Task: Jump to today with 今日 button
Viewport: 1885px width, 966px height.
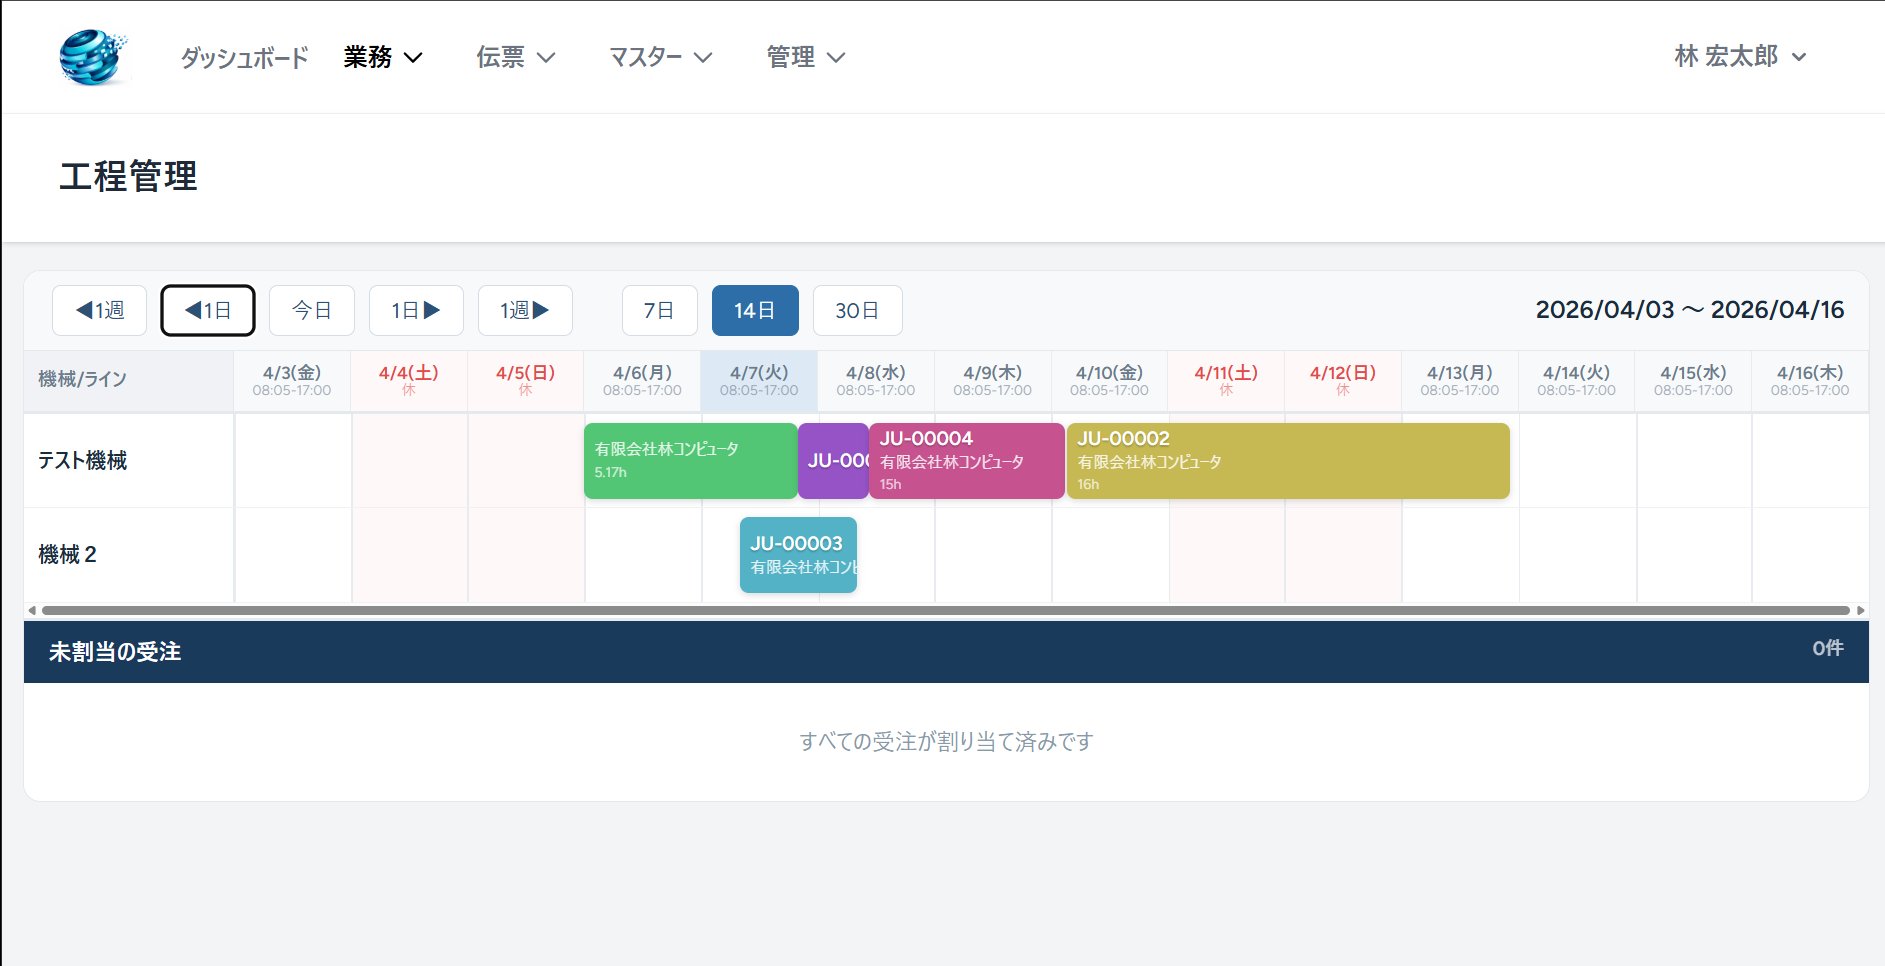Action: (x=312, y=310)
